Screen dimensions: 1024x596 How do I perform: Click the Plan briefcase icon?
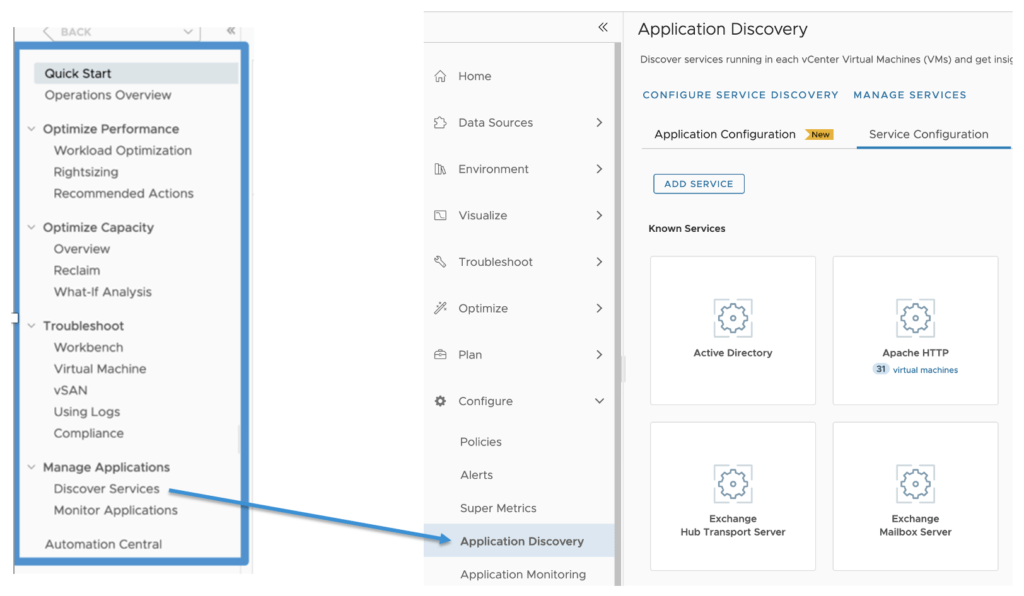point(440,355)
